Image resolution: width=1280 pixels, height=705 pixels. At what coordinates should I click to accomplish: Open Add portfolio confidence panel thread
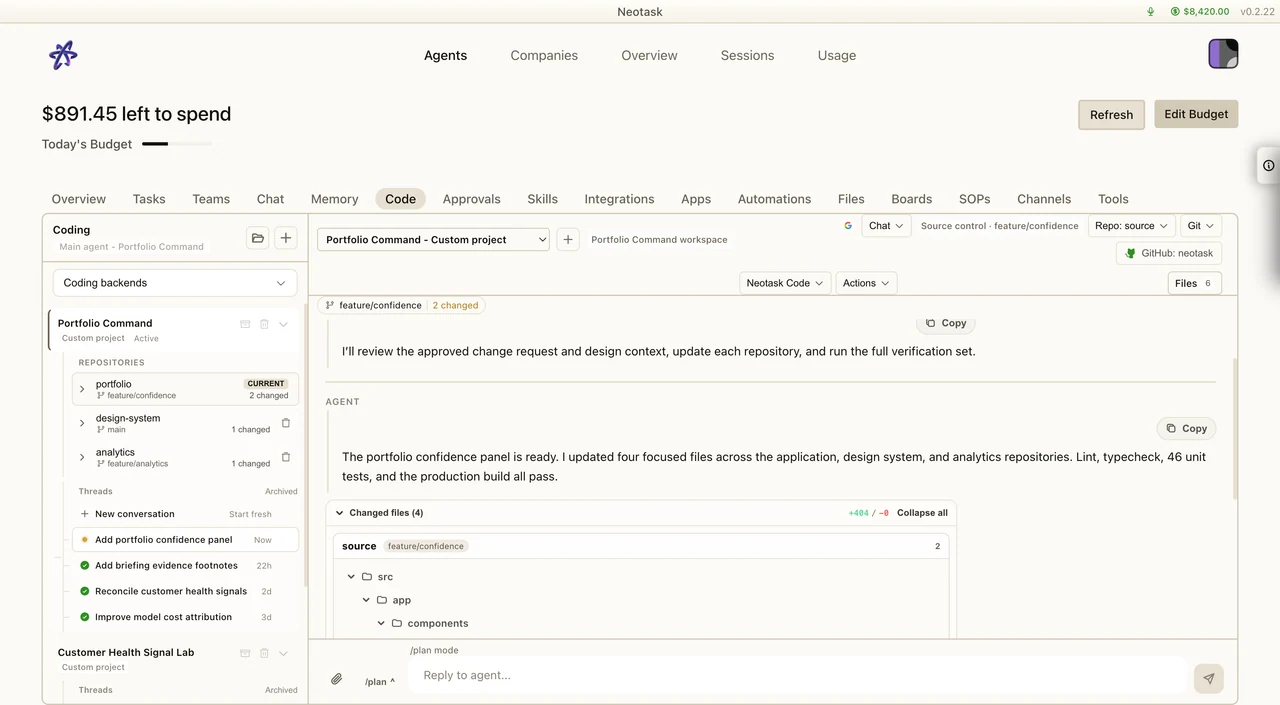click(x=185, y=540)
